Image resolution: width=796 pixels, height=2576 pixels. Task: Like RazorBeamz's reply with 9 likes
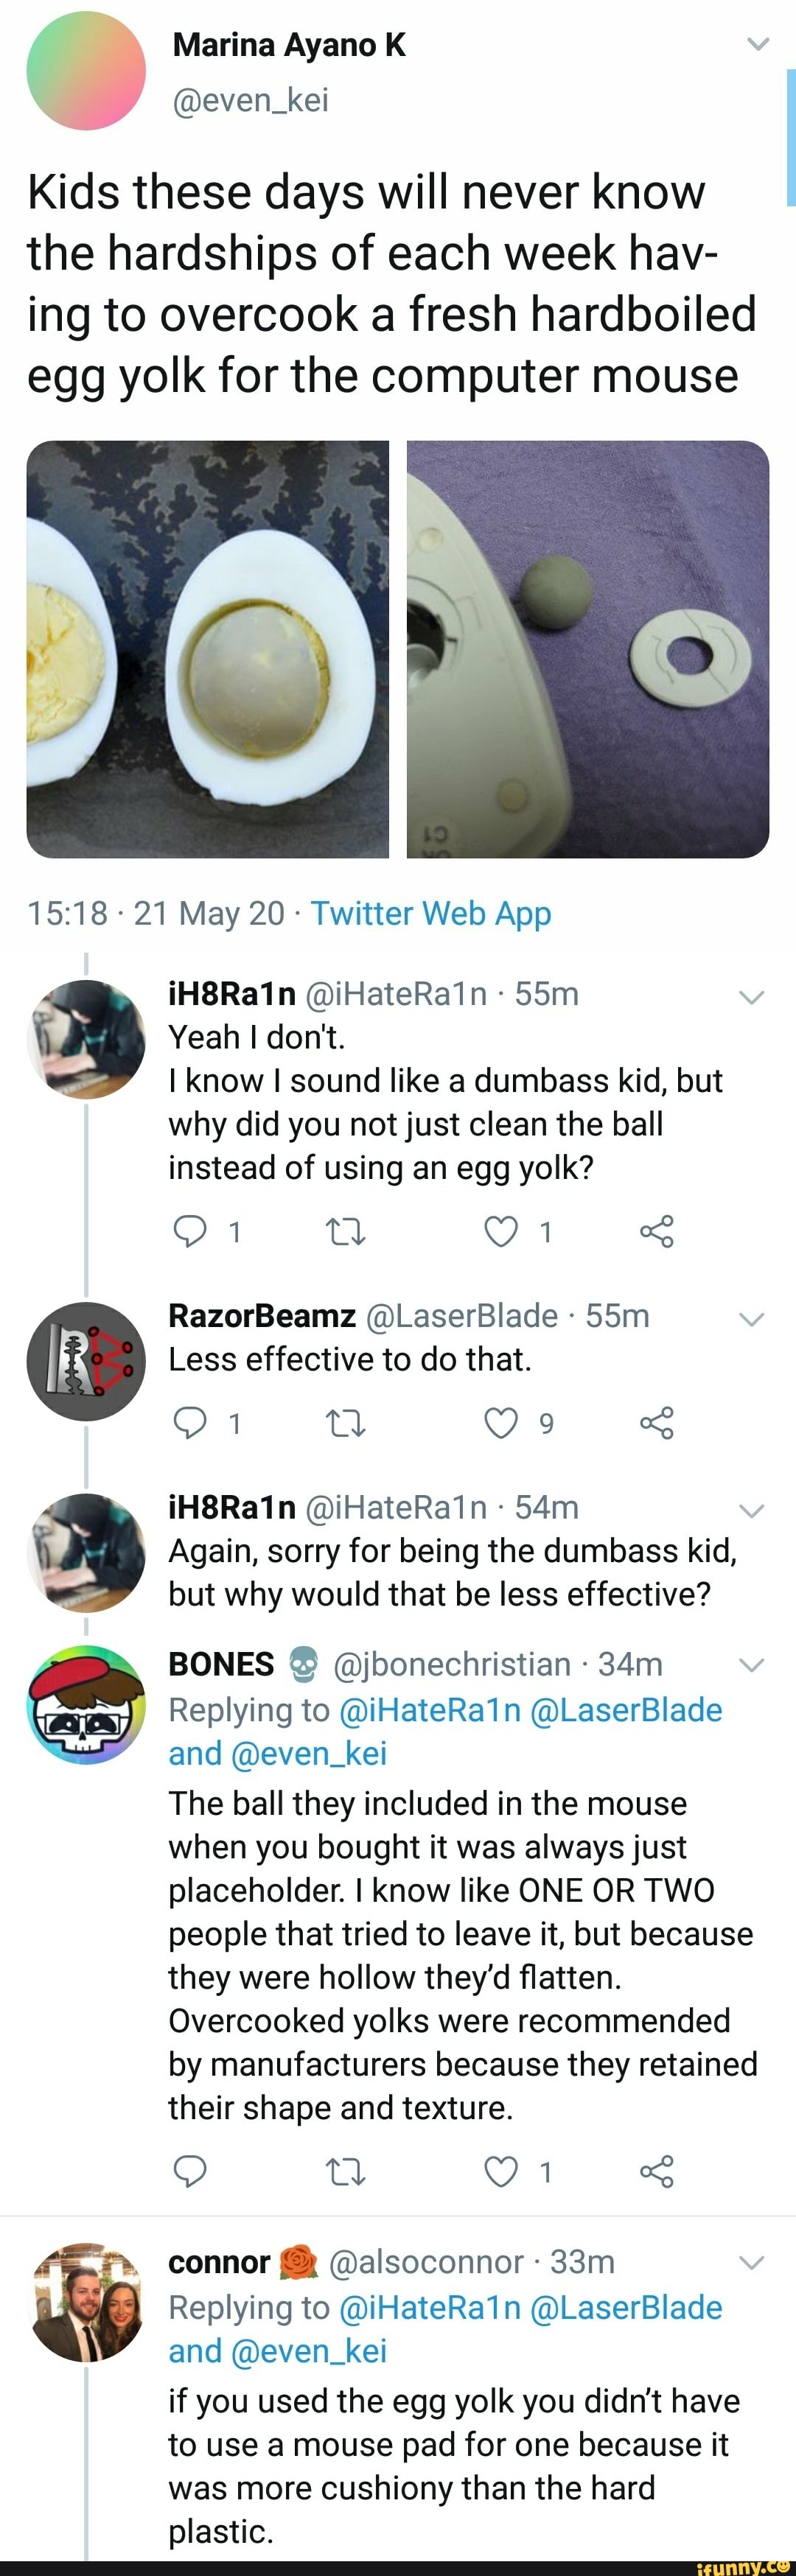pyautogui.click(x=500, y=1422)
